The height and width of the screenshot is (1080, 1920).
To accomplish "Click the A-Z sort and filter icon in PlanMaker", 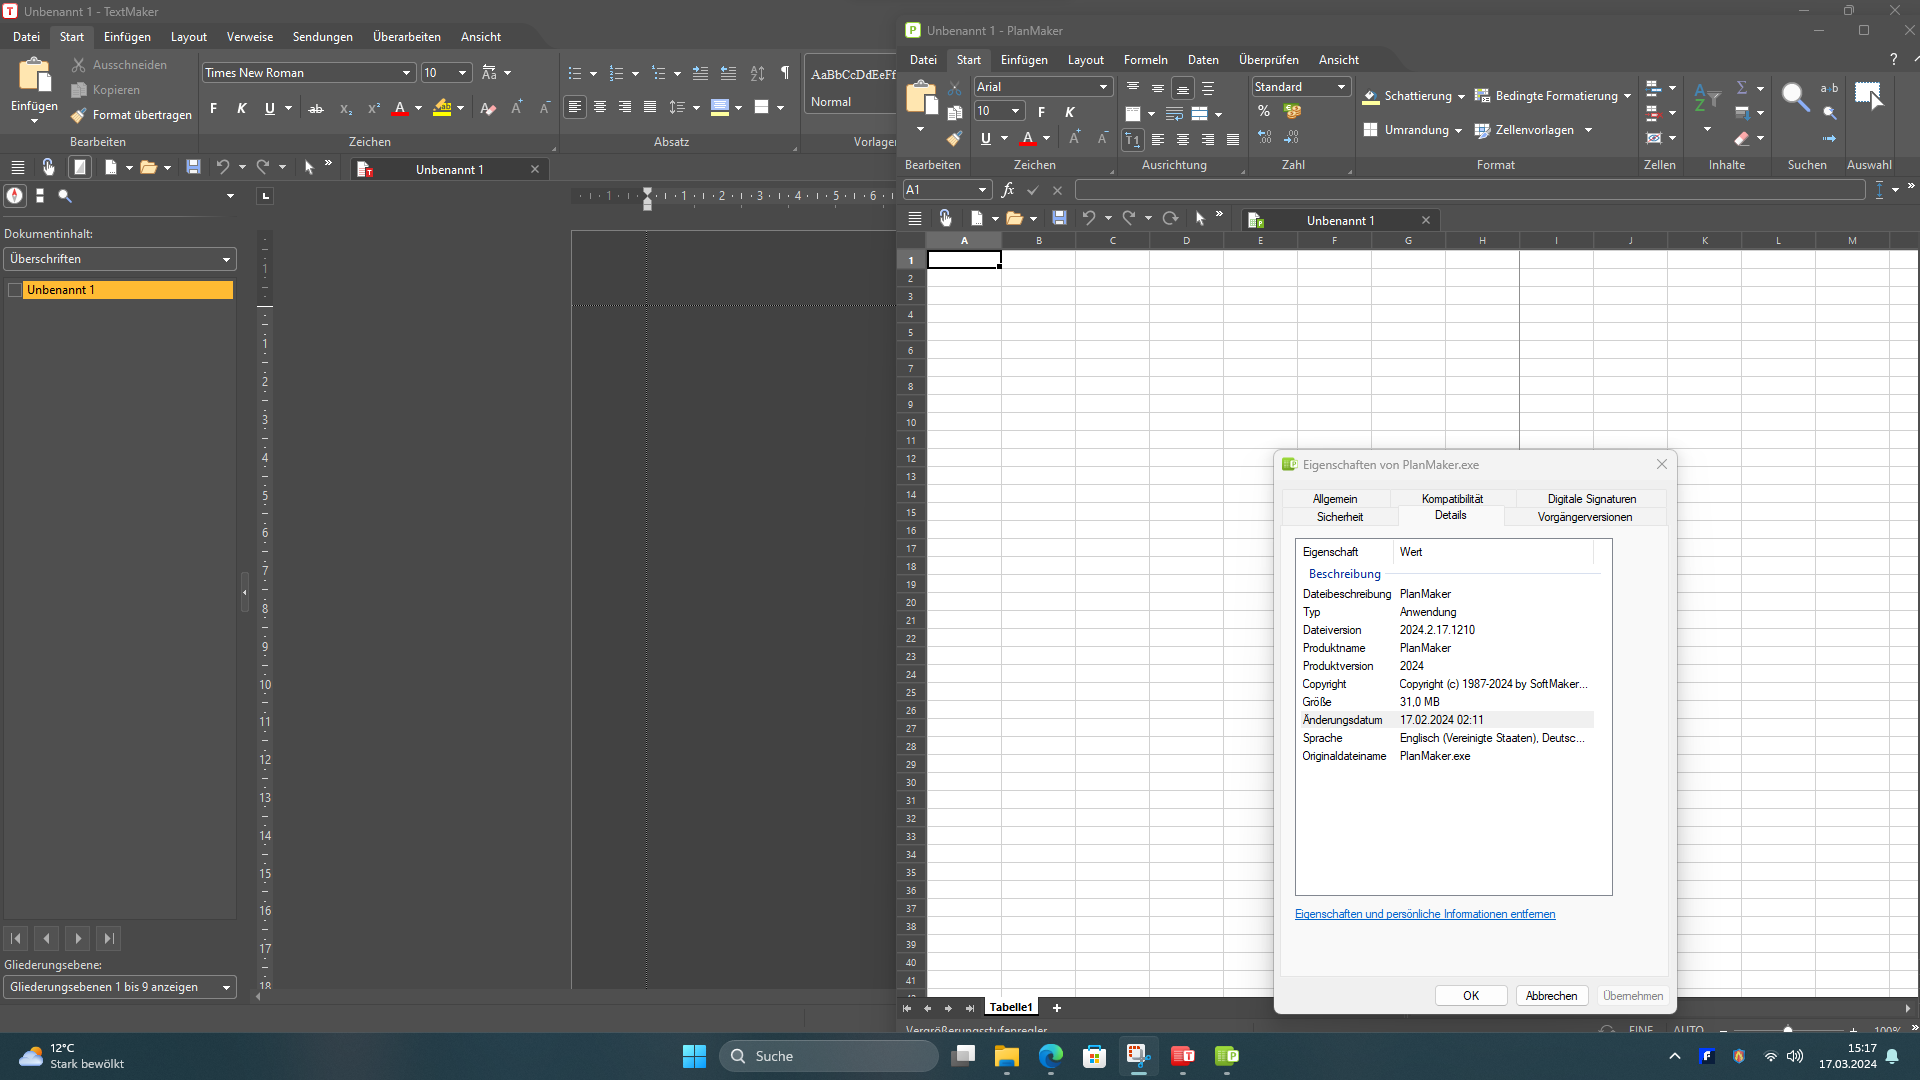I will coord(1707,97).
